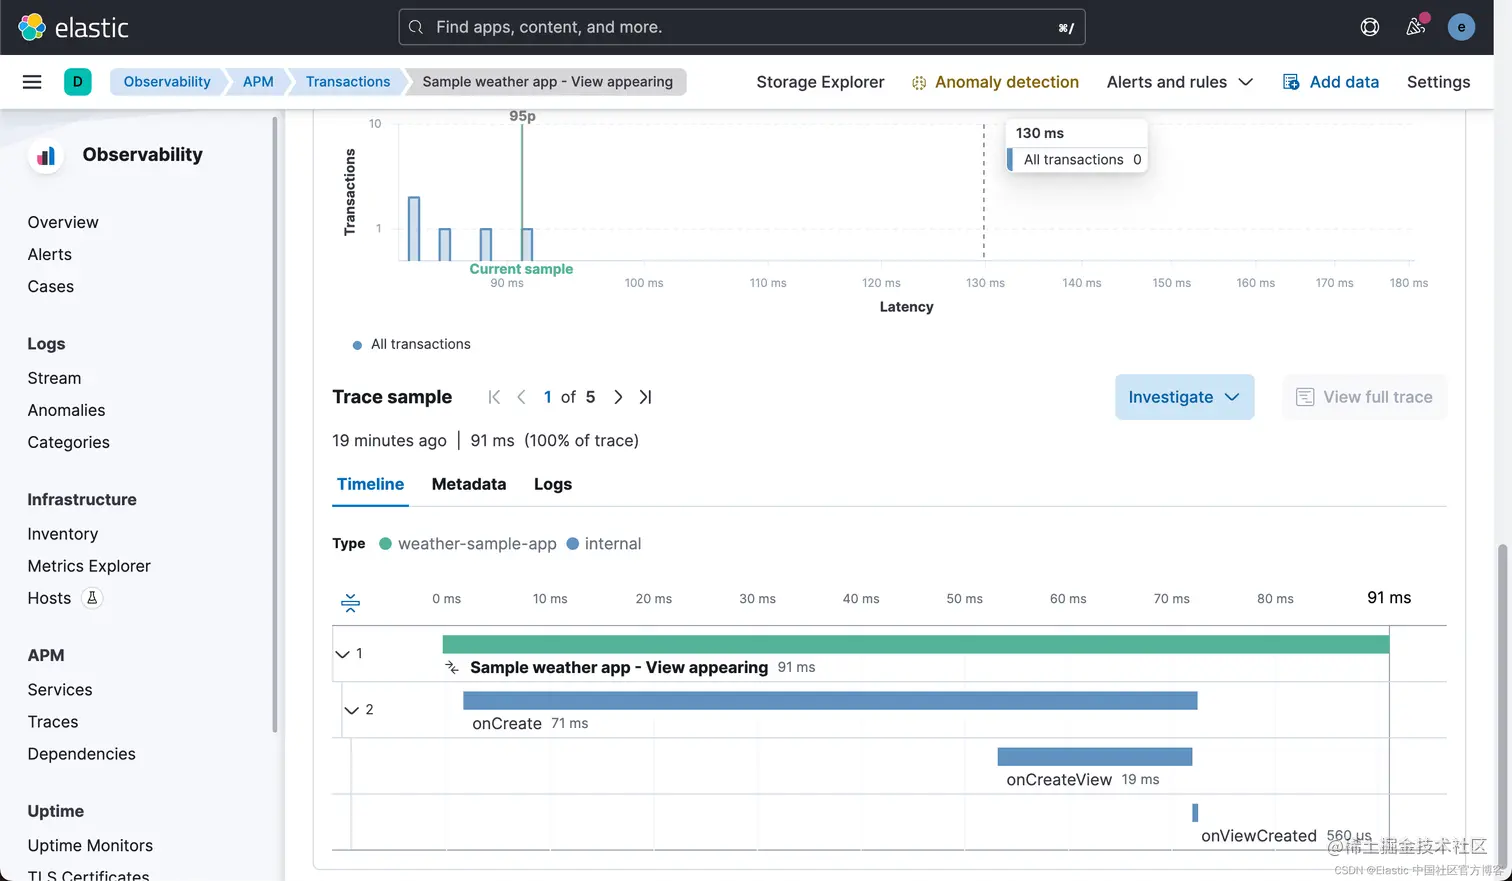Open Inventory in the sidebar
This screenshot has height=881, width=1512.
[x=63, y=534]
